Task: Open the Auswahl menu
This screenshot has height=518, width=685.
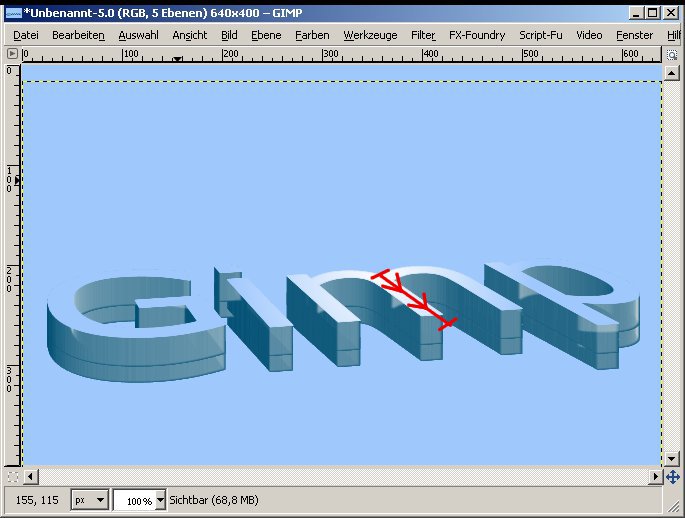Action: point(138,35)
